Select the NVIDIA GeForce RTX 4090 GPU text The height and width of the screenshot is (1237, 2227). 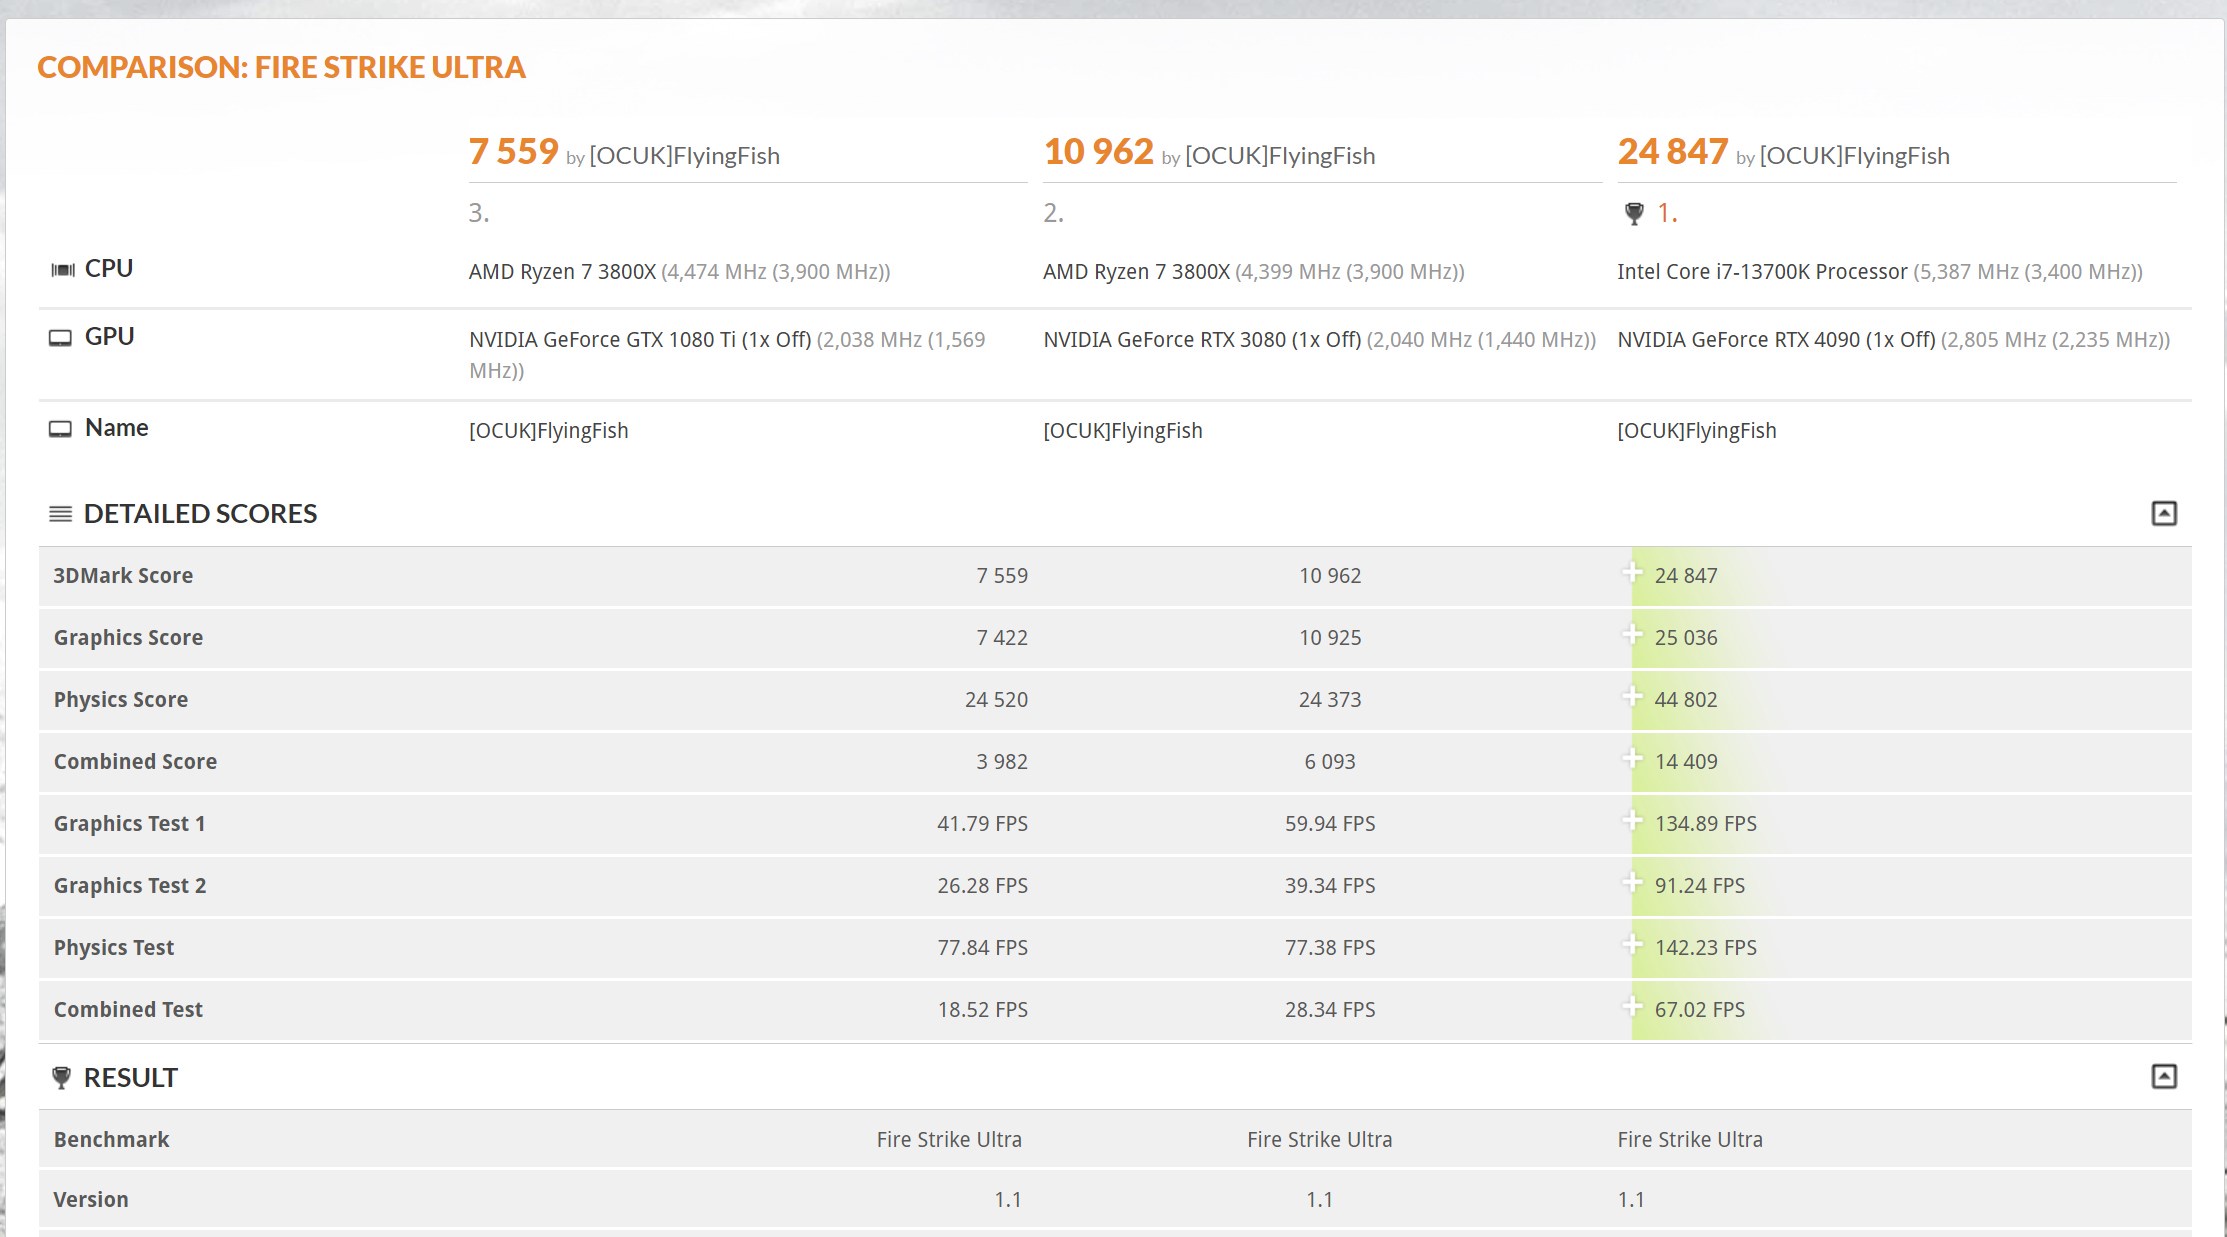point(1776,340)
